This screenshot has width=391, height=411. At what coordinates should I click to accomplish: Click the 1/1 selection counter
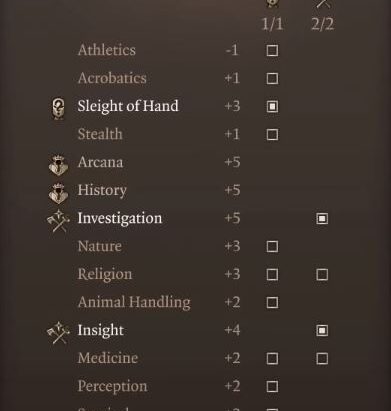pyautogui.click(x=272, y=24)
